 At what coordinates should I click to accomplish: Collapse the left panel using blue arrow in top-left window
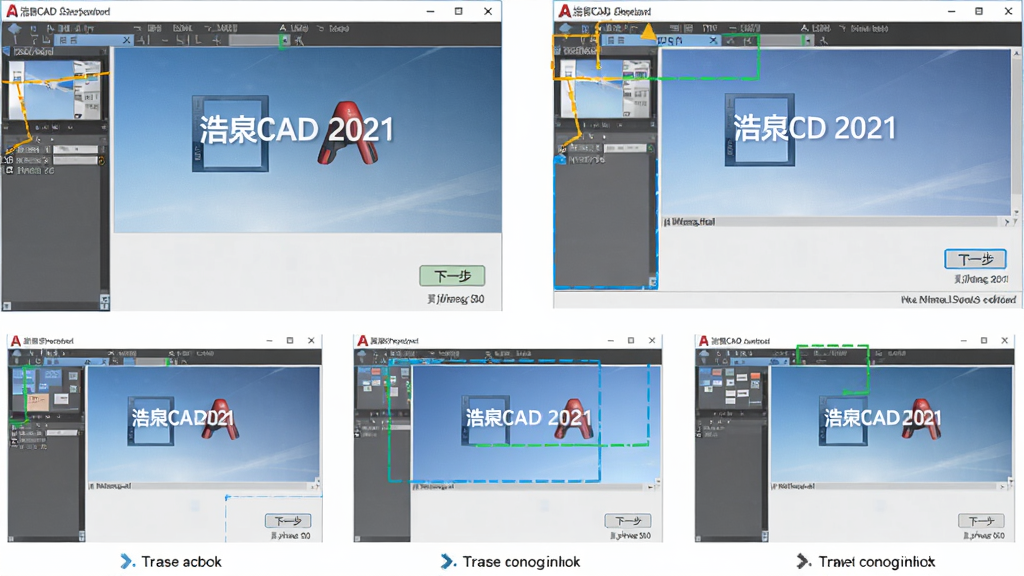[6, 51]
